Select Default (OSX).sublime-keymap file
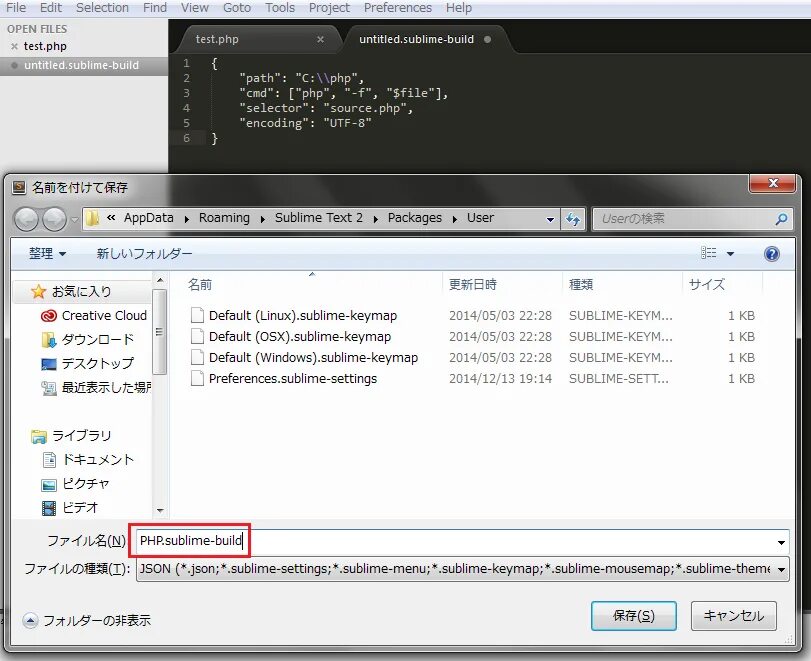The height and width of the screenshot is (661, 811). click(300, 337)
